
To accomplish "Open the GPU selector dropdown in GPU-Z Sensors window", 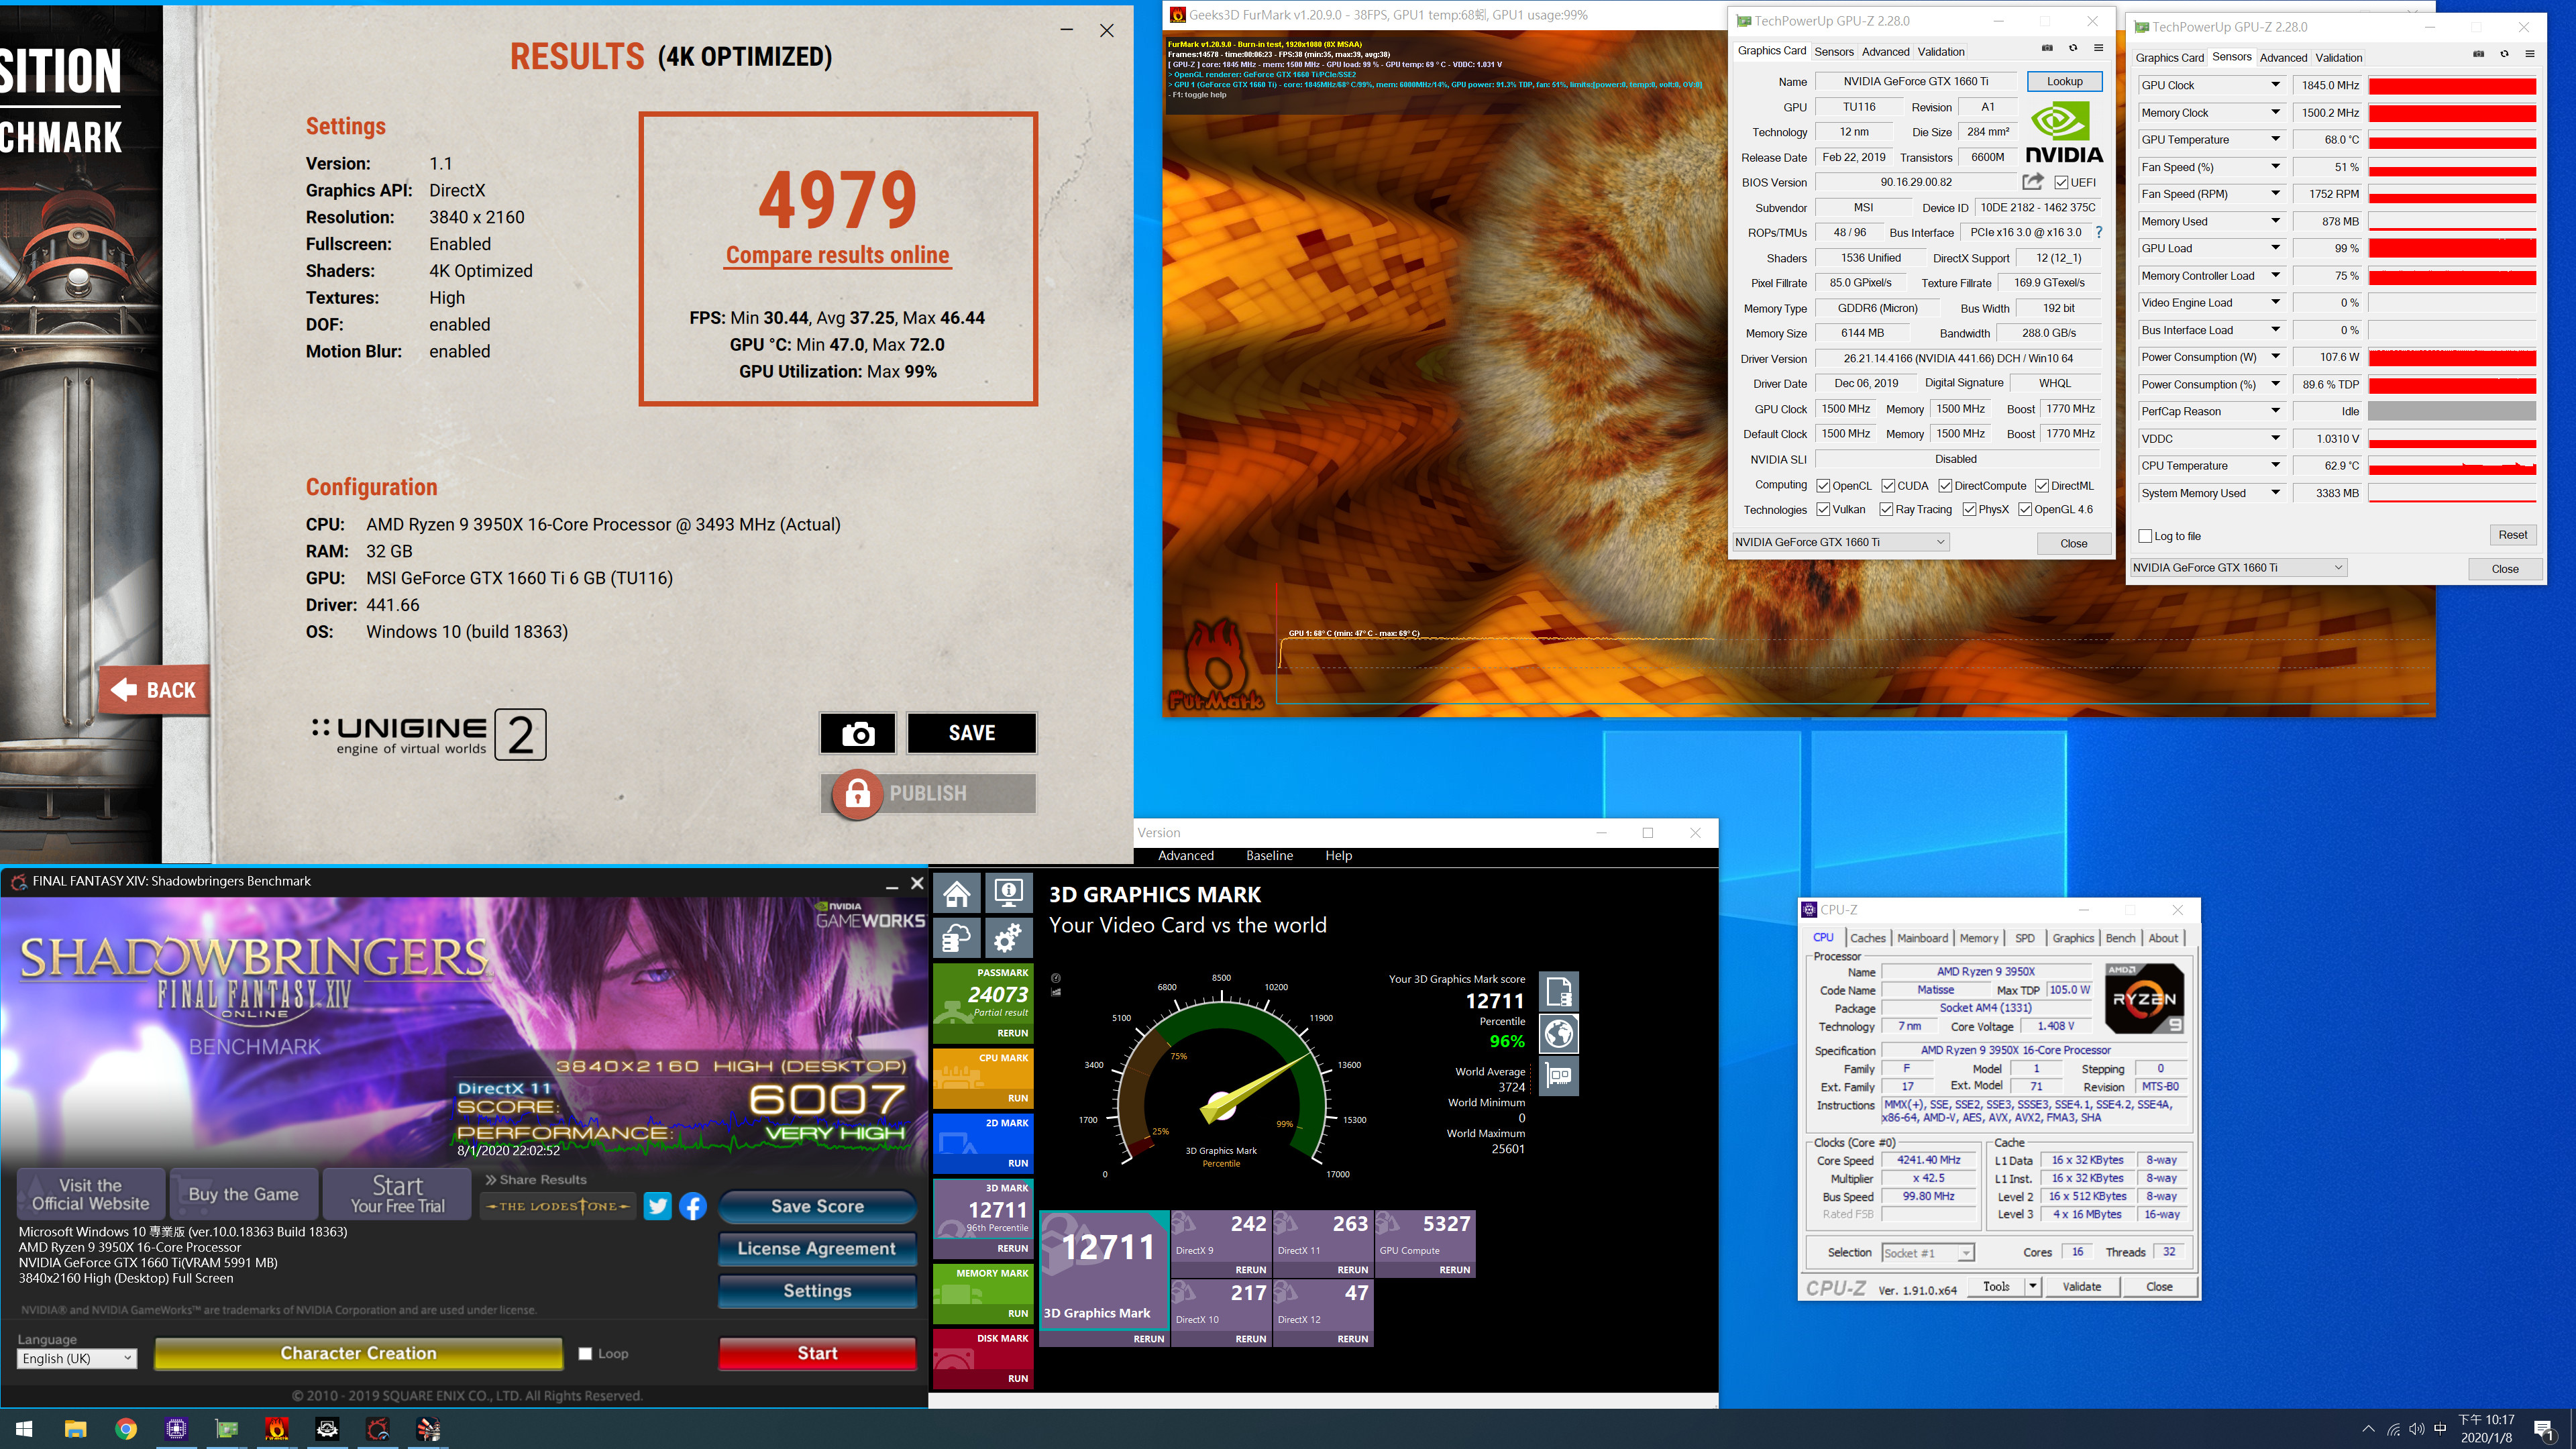I will 2238,567.
